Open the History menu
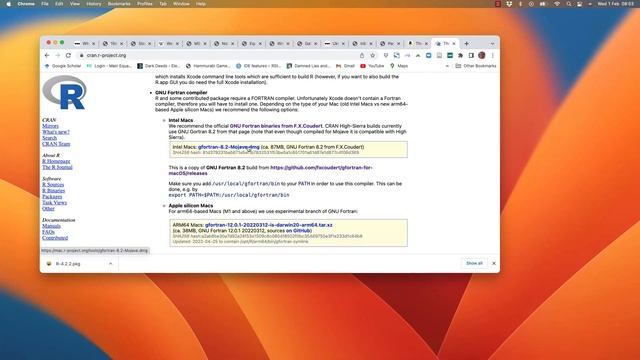This screenshot has height=360, width=640. [93, 4]
